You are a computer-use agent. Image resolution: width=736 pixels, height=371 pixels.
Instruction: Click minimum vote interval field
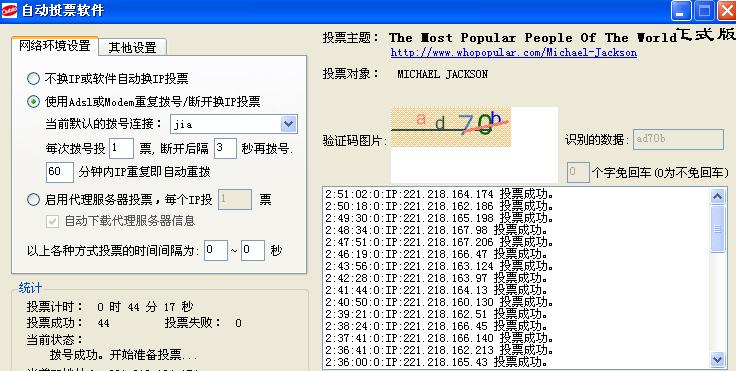tap(216, 250)
